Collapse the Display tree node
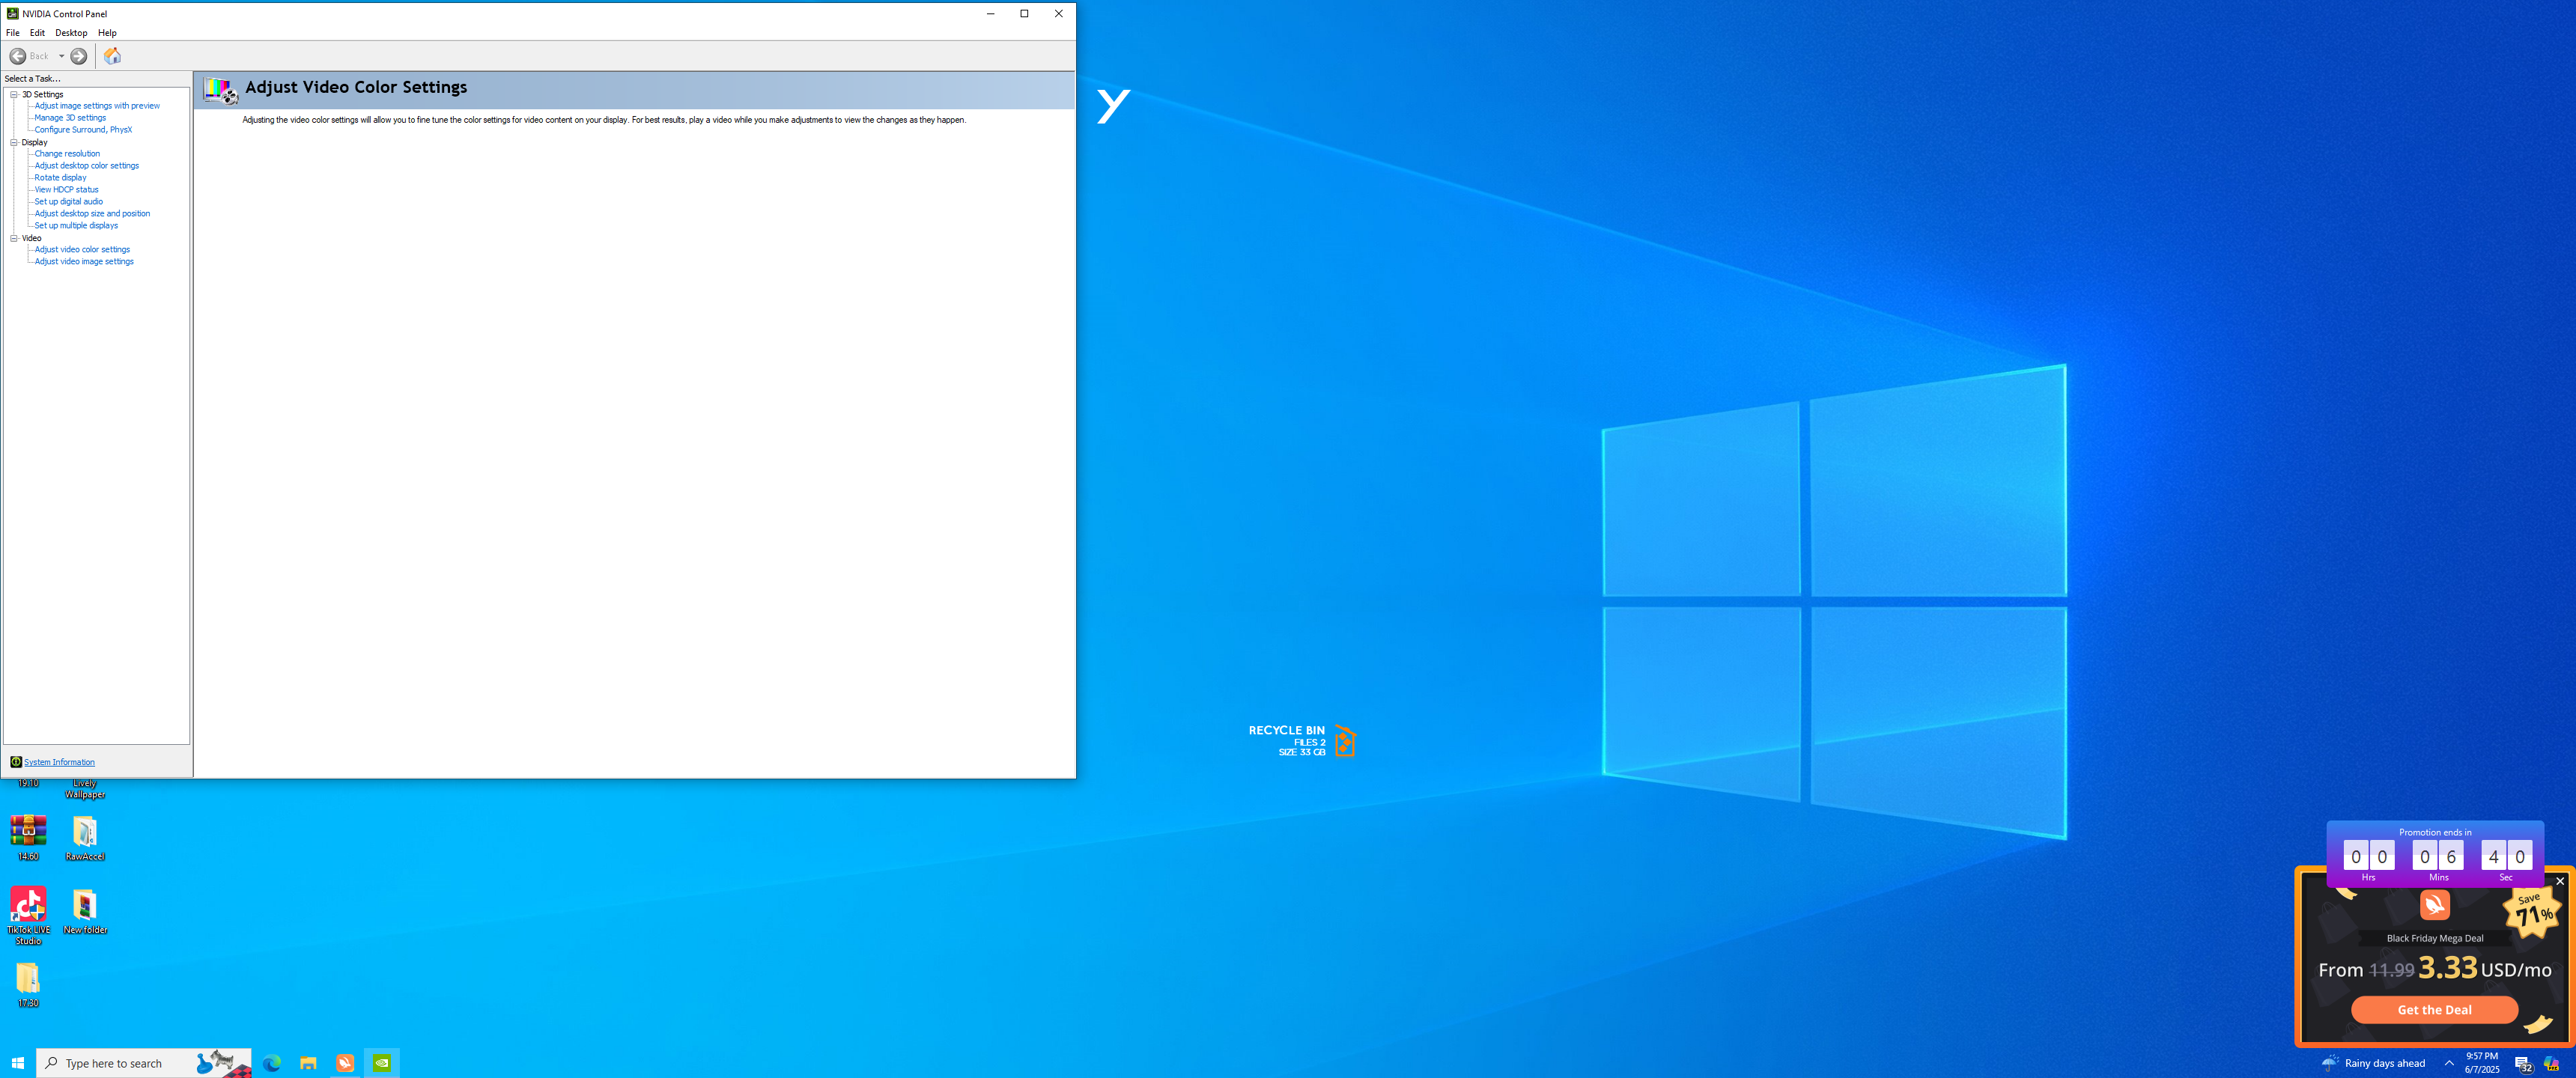The image size is (2576, 1078). (14, 142)
